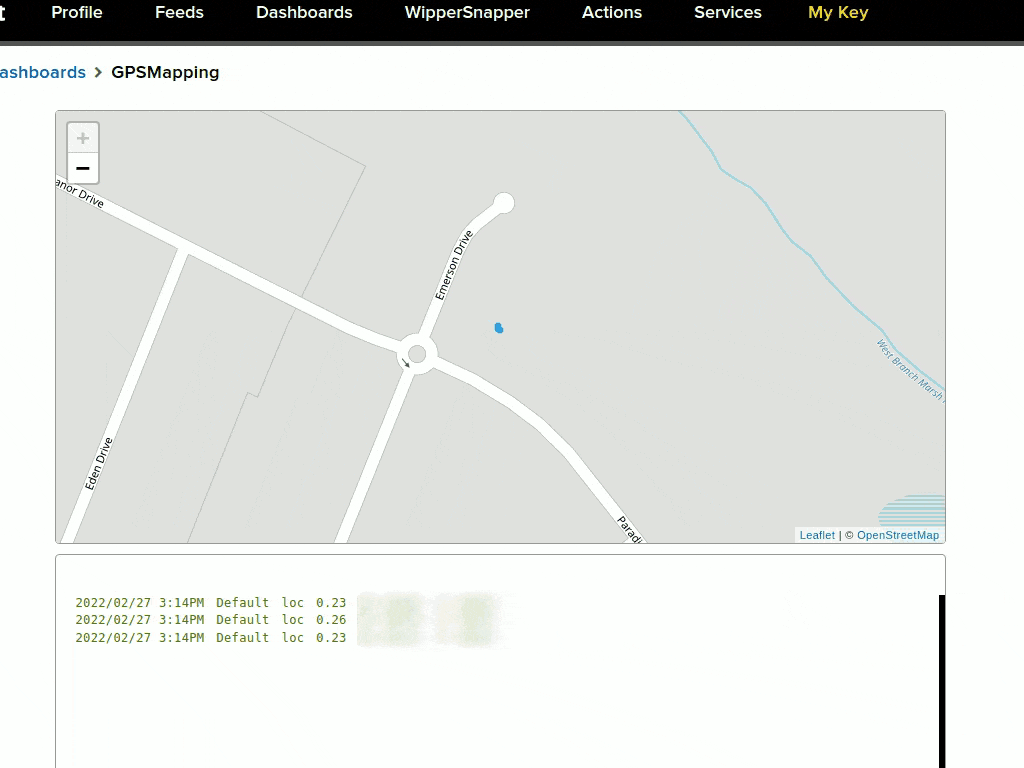Click the cul-de-sac end of Emerson Drive
This screenshot has width=1024, height=768.
(x=504, y=203)
